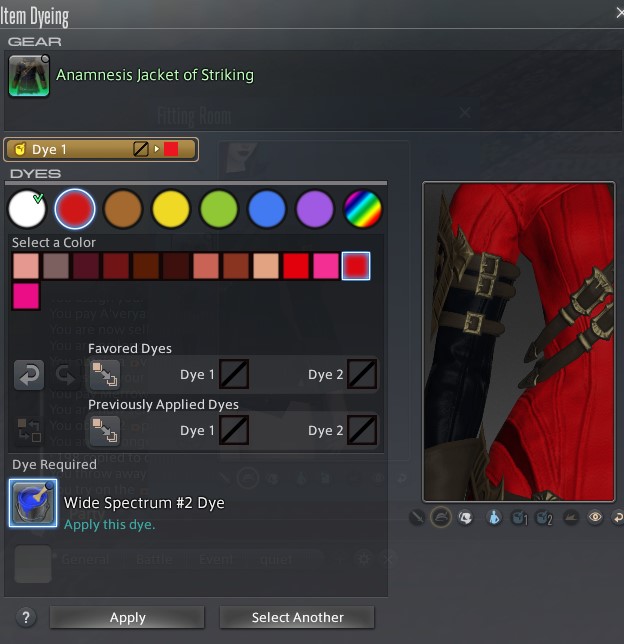Select the blue dye category
Screen dimensions: 624x644
267,209
